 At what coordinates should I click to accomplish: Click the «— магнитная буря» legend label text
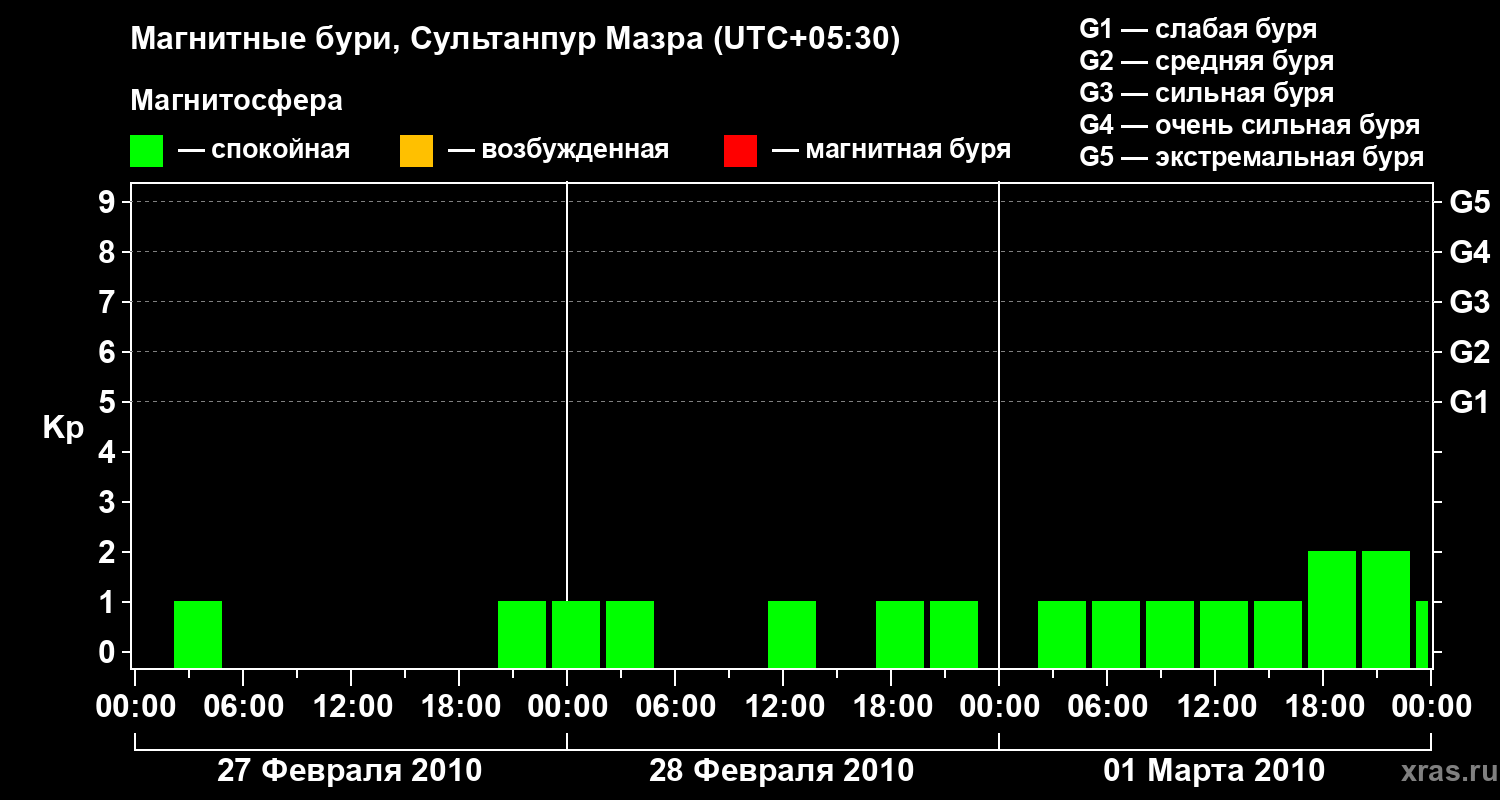(891, 151)
